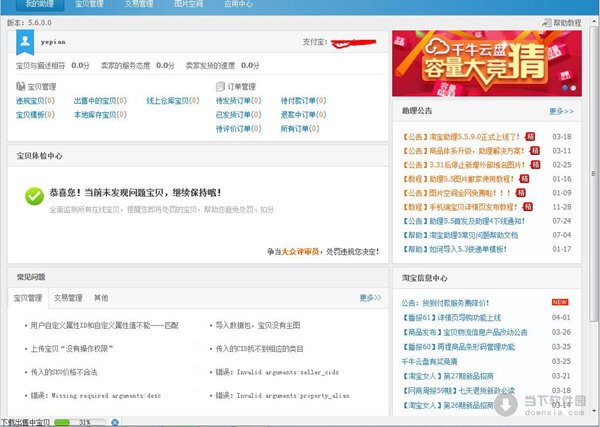Open 助理5.5图片搬家使用教程 tutorial
600x427 pixels.
pos(458,179)
